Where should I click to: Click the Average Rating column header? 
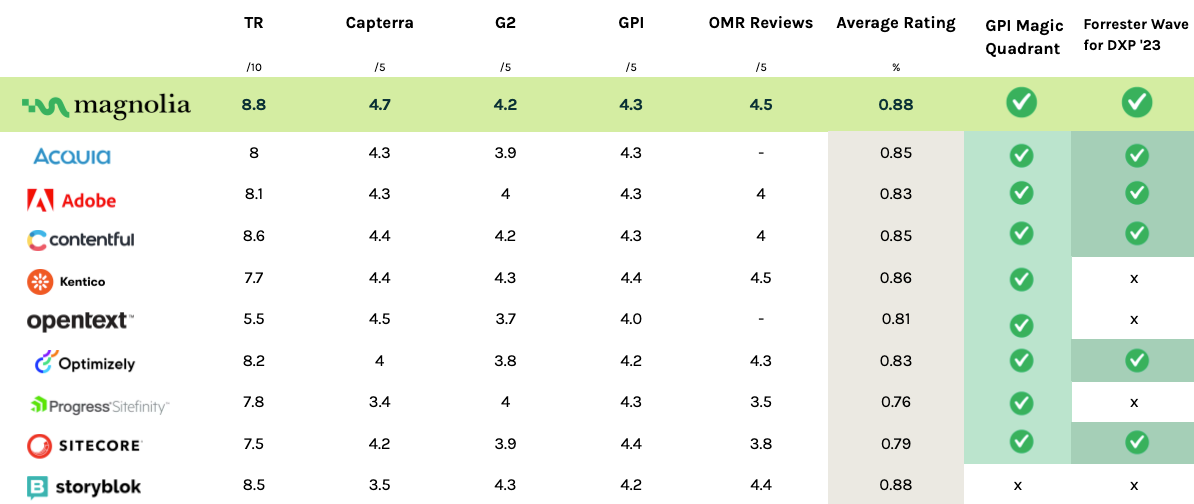pyautogui.click(x=895, y=22)
